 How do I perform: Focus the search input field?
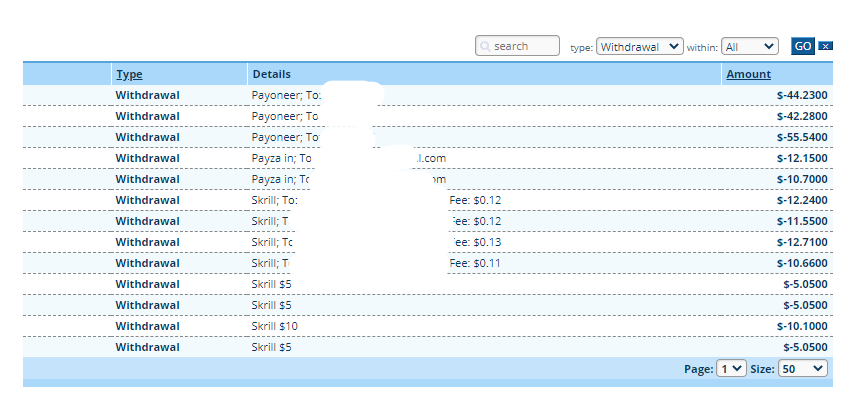tap(517, 46)
